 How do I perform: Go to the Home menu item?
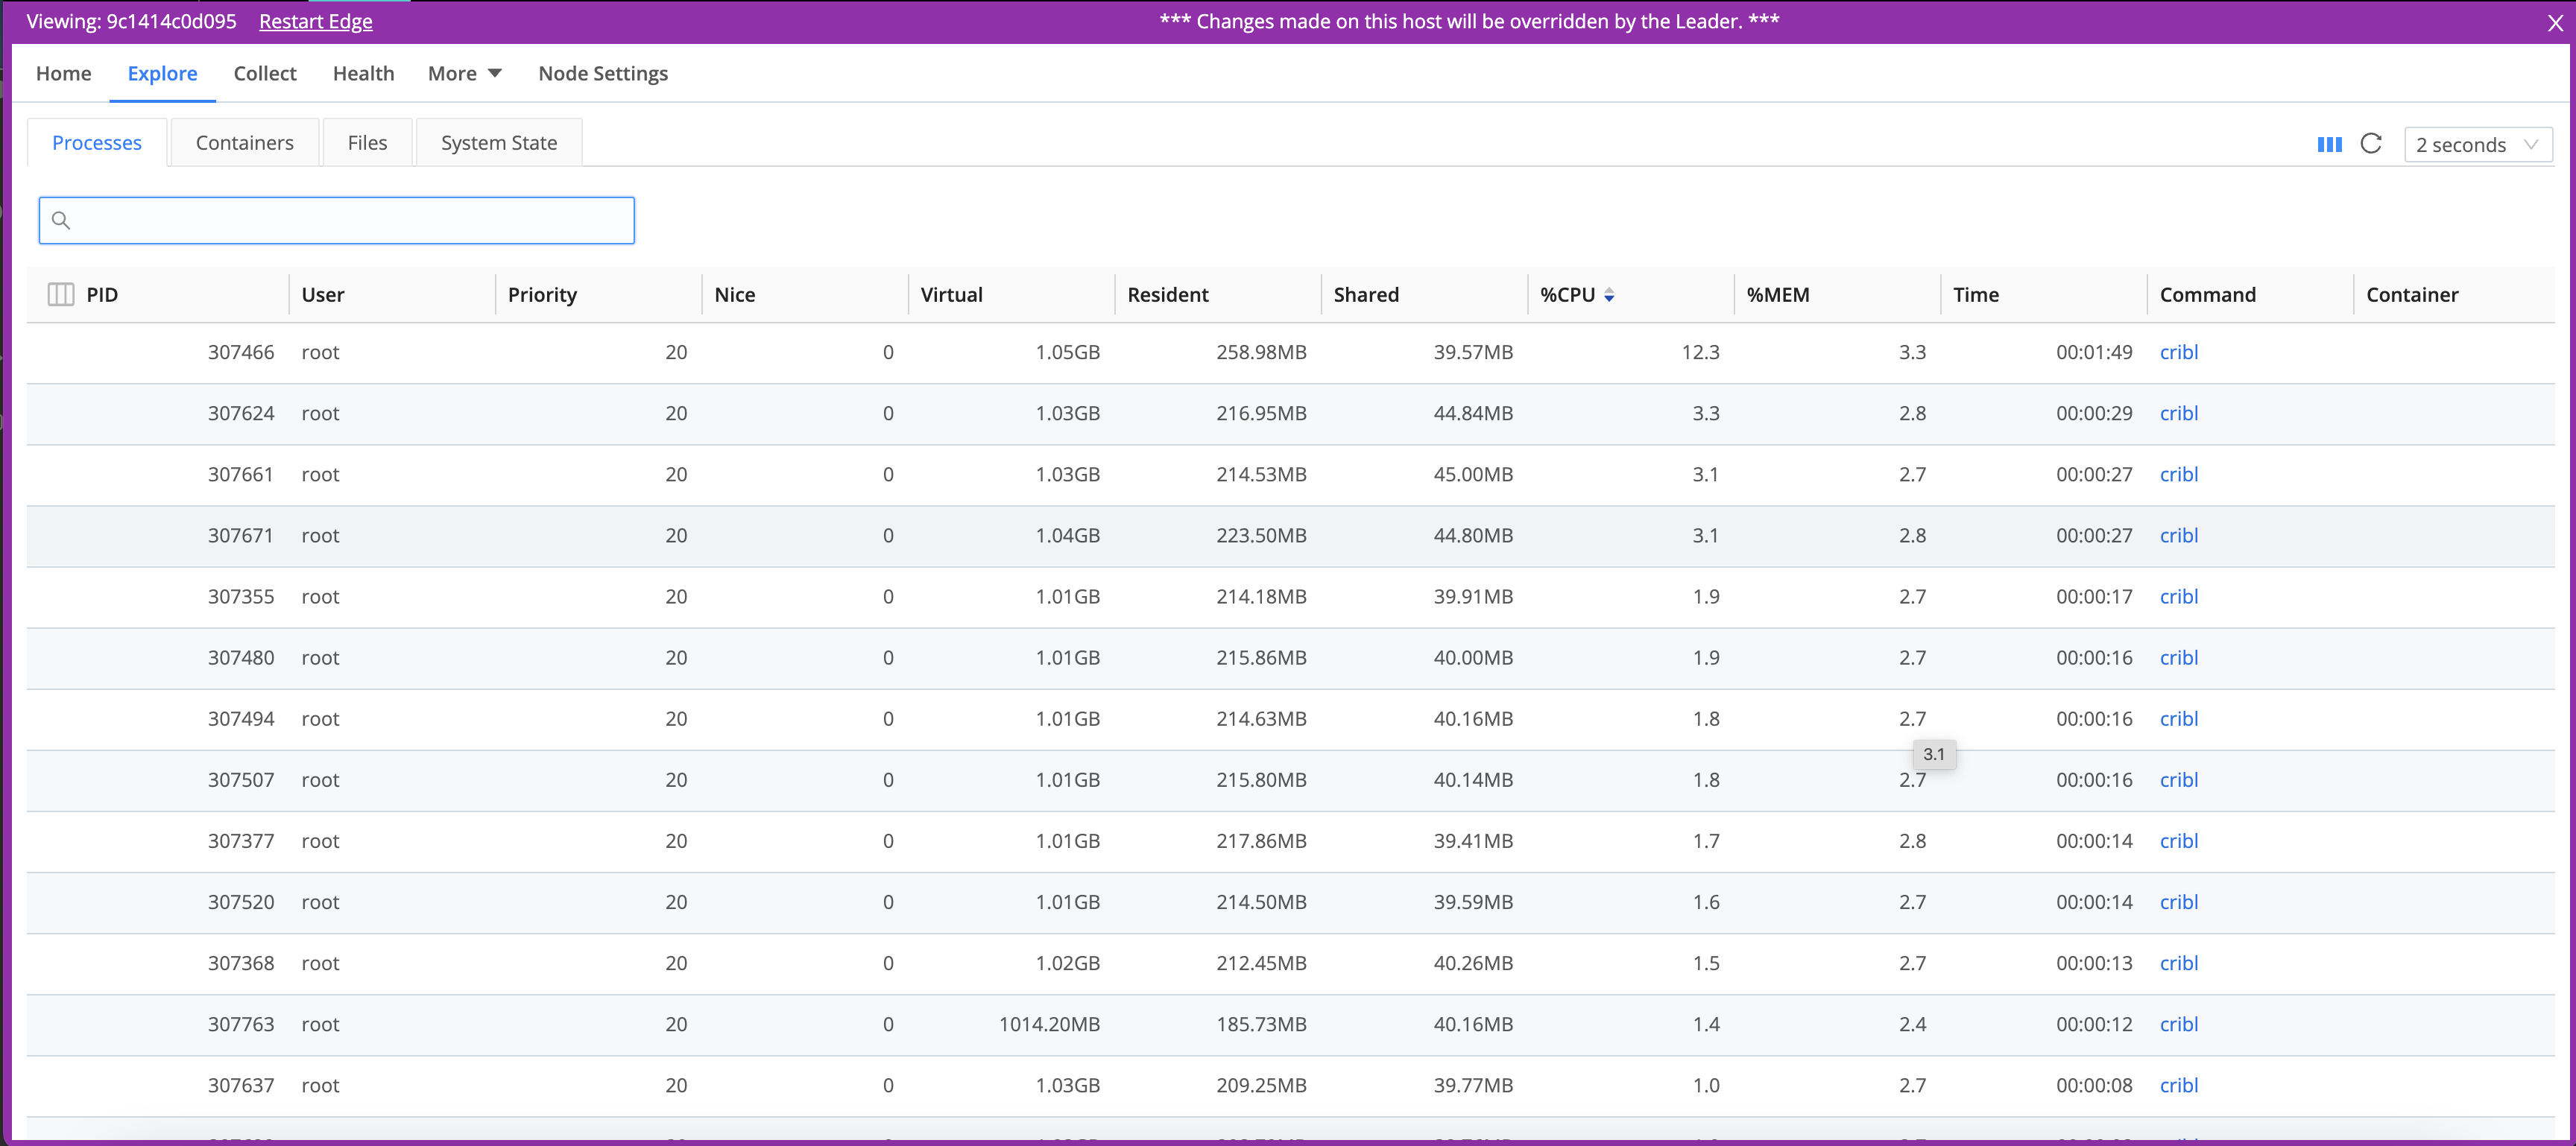pos(63,73)
